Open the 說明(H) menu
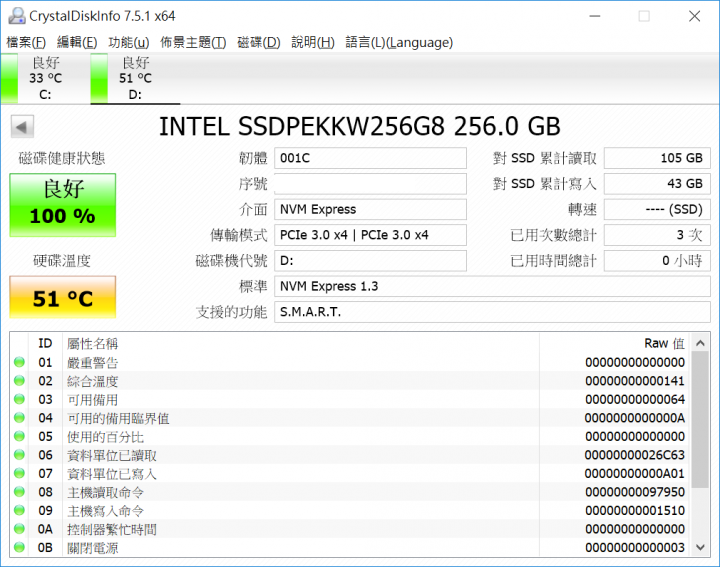 pos(313,42)
